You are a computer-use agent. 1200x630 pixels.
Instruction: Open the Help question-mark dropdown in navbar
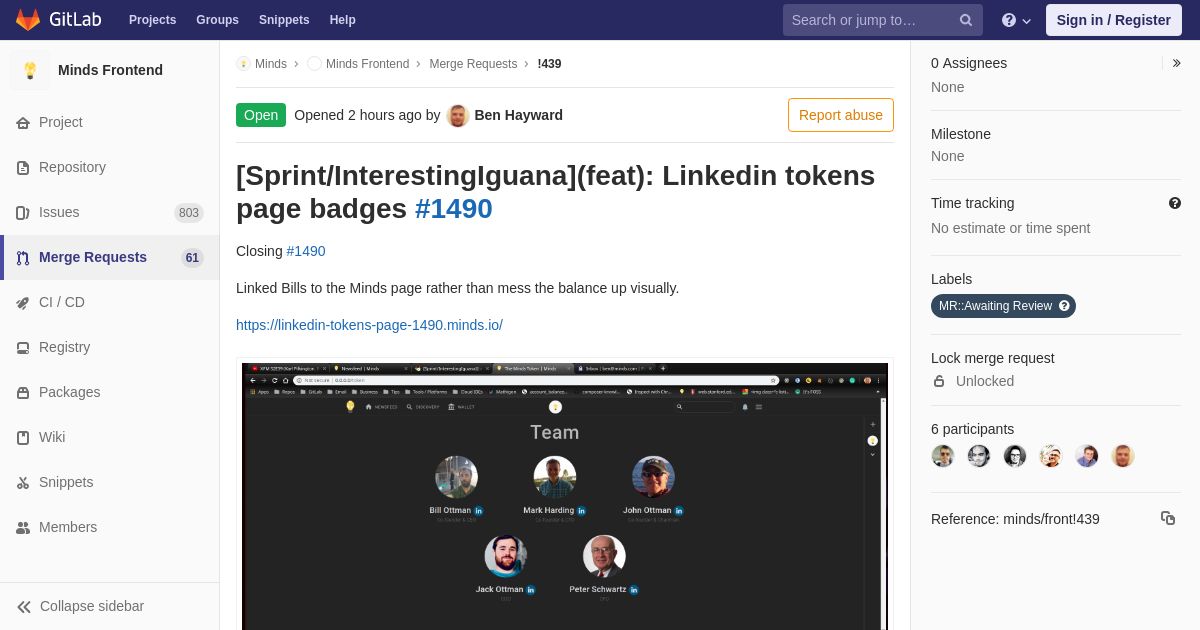1016,20
